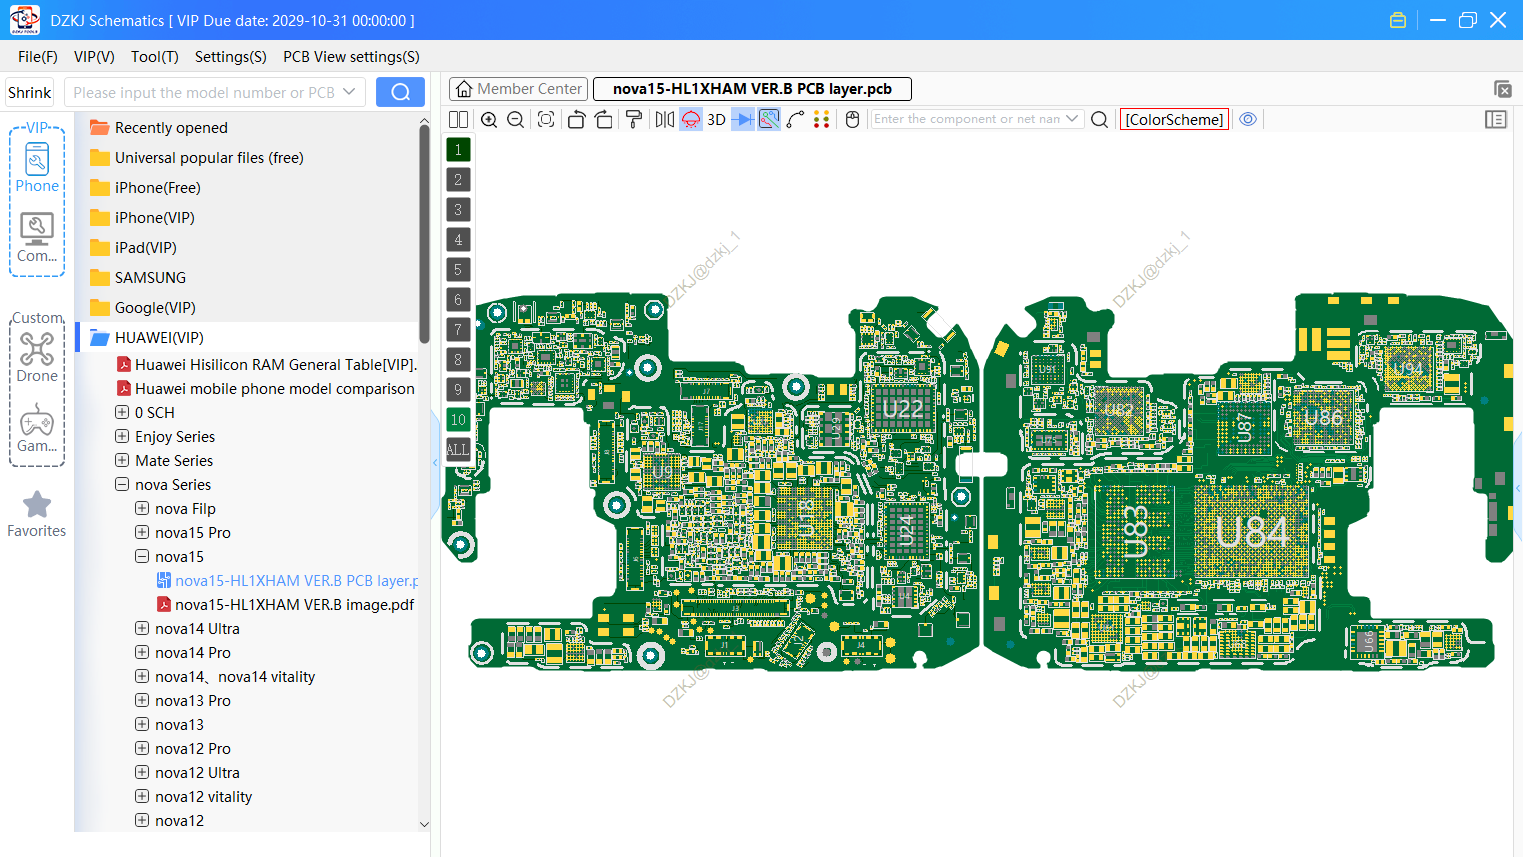Screen dimensions: 1523x858
Task: Go to Member Center
Action: click(518, 89)
